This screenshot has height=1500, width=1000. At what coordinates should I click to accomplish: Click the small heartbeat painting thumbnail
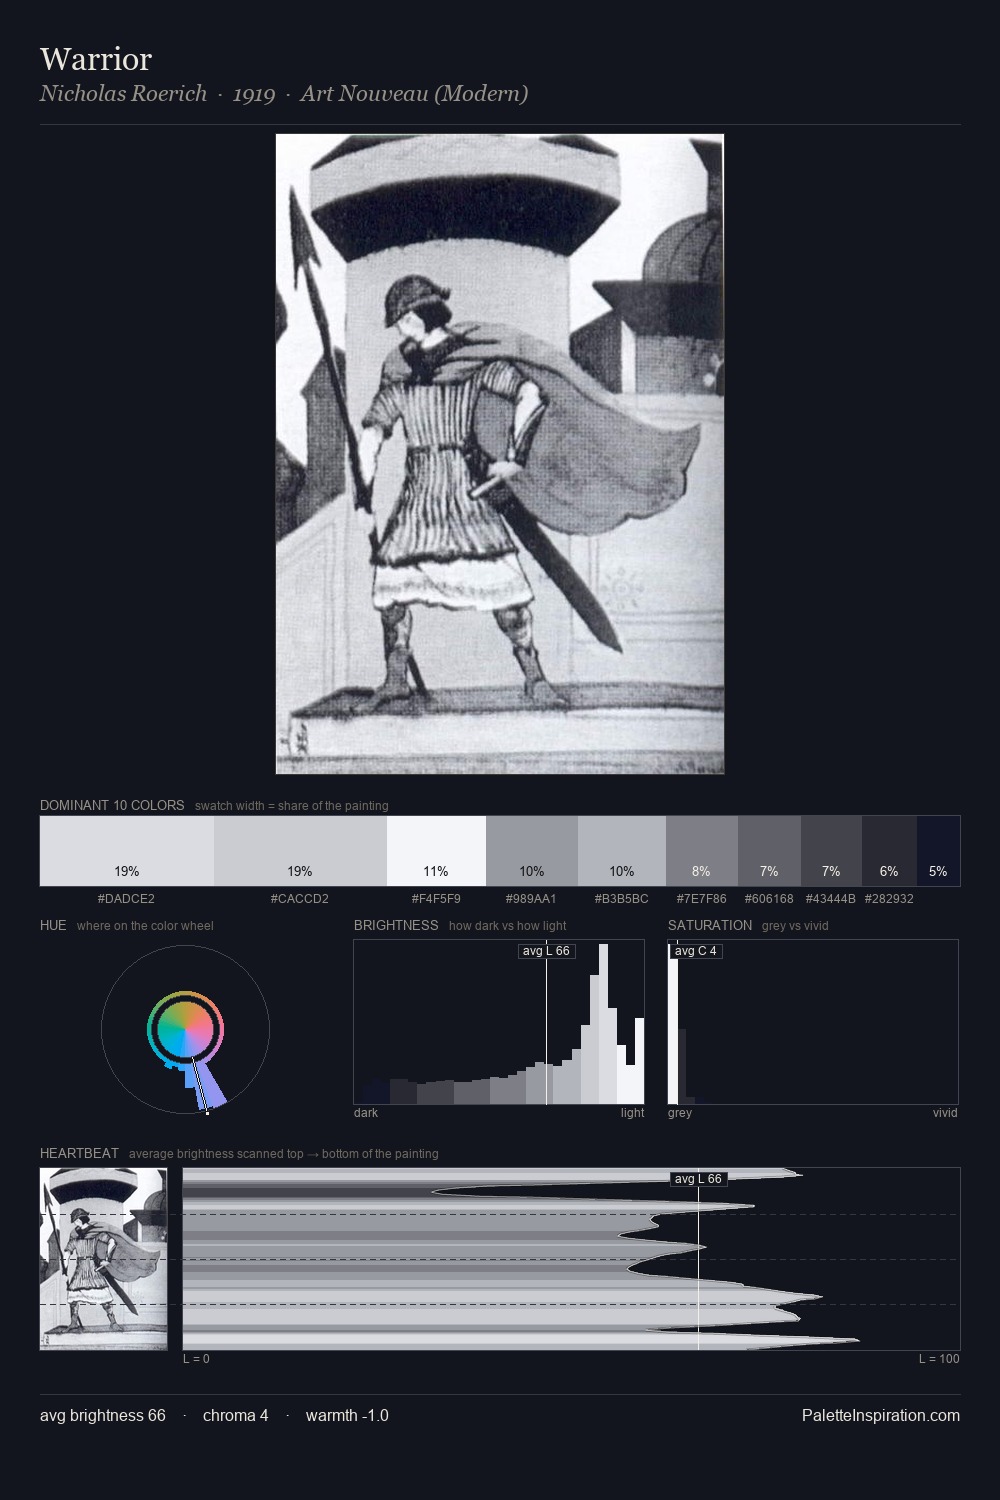coord(104,1259)
